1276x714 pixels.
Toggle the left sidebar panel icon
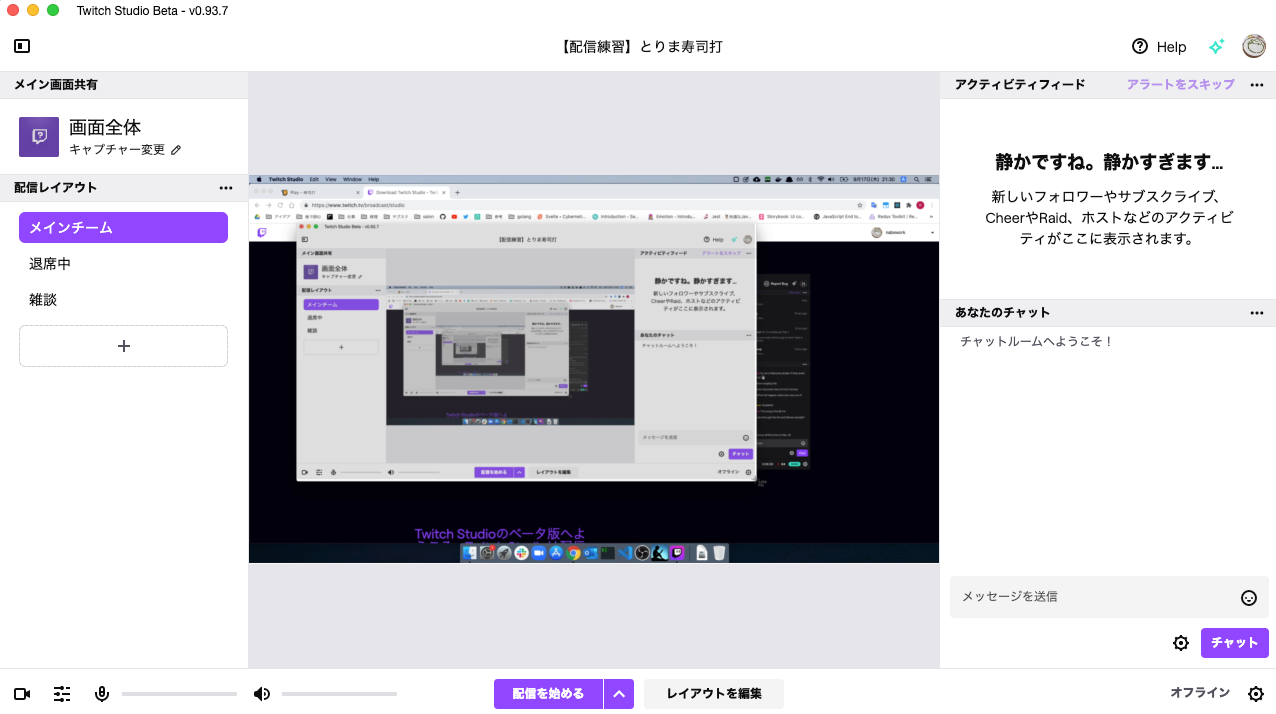click(x=22, y=46)
